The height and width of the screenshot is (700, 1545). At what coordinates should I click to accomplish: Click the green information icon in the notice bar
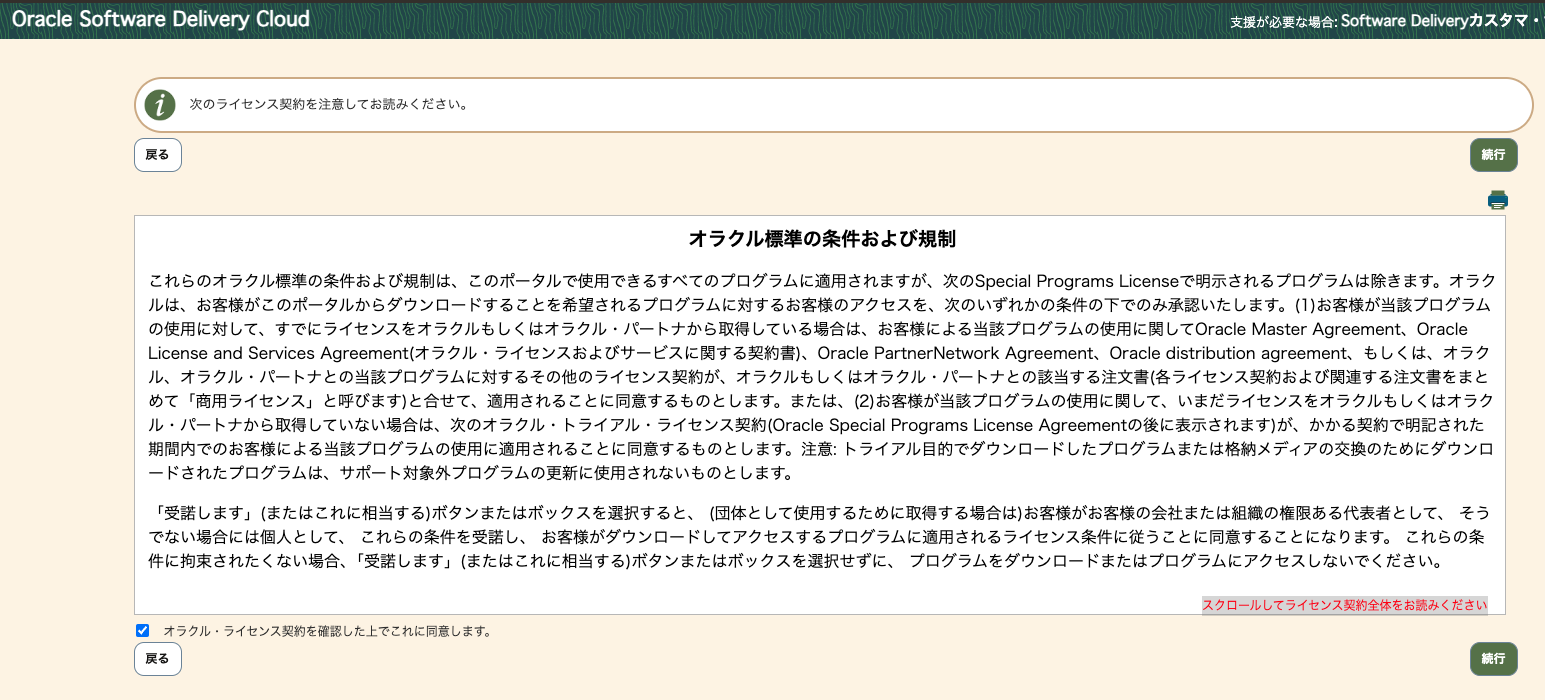[x=160, y=105]
